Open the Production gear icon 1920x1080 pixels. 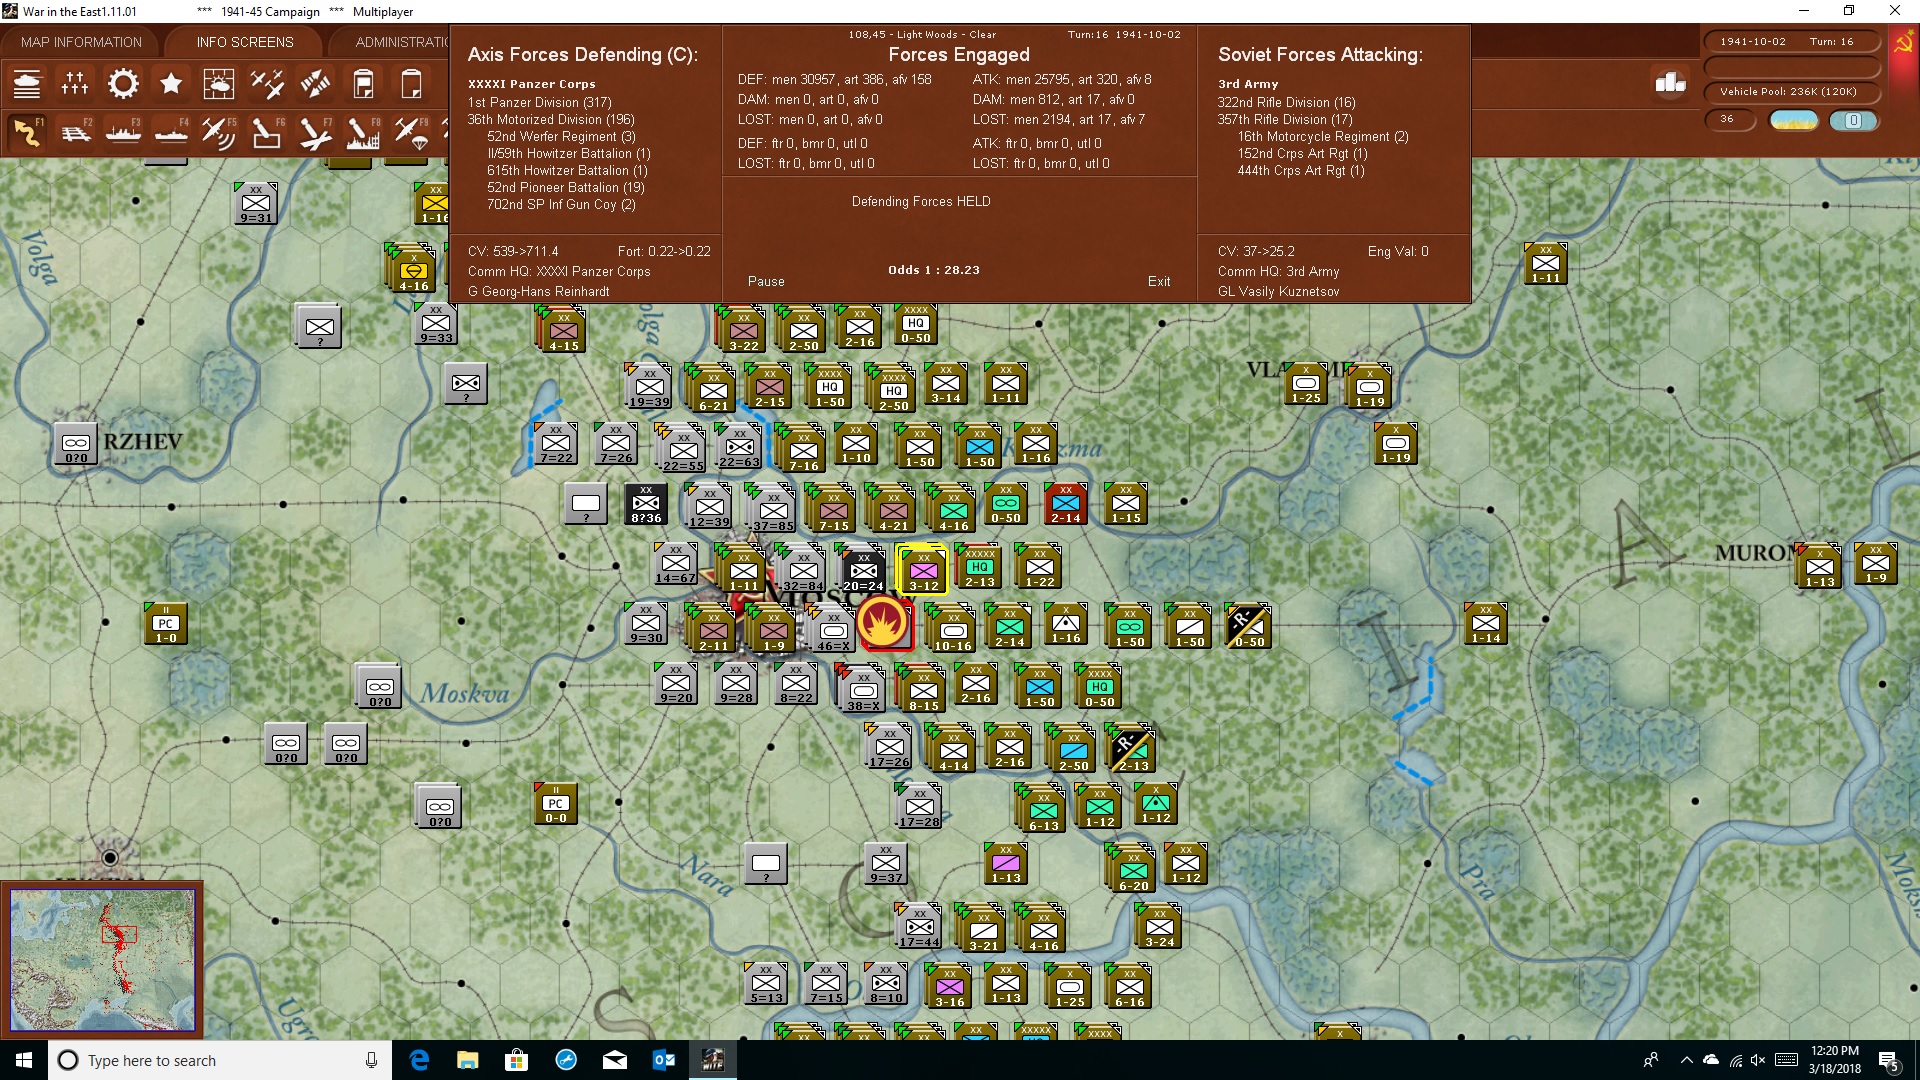click(123, 84)
